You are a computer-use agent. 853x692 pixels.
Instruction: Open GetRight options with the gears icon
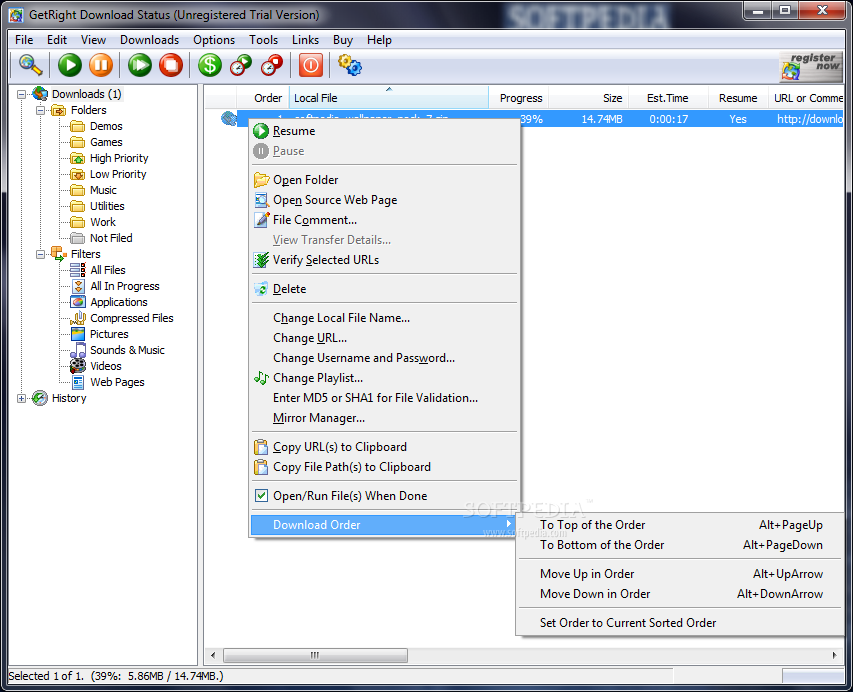350,66
